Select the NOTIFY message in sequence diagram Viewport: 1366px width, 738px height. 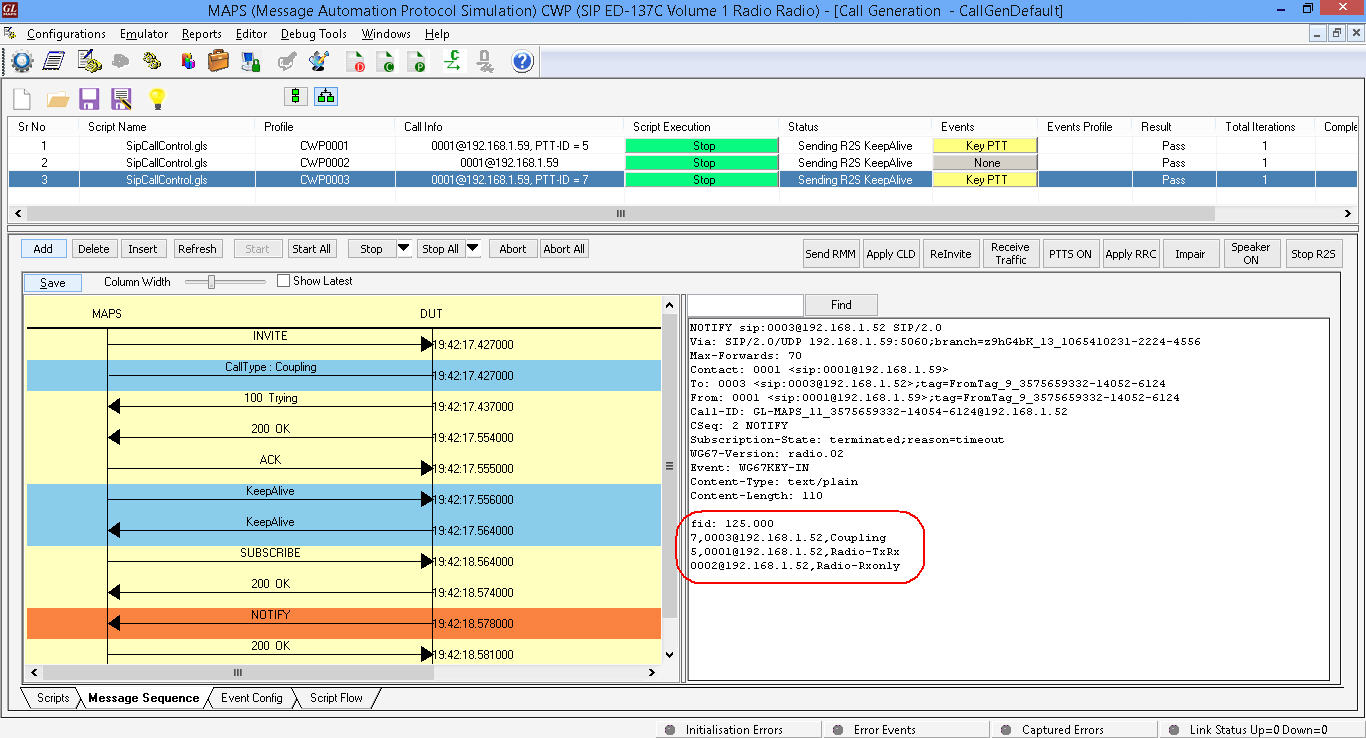click(x=342, y=623)
